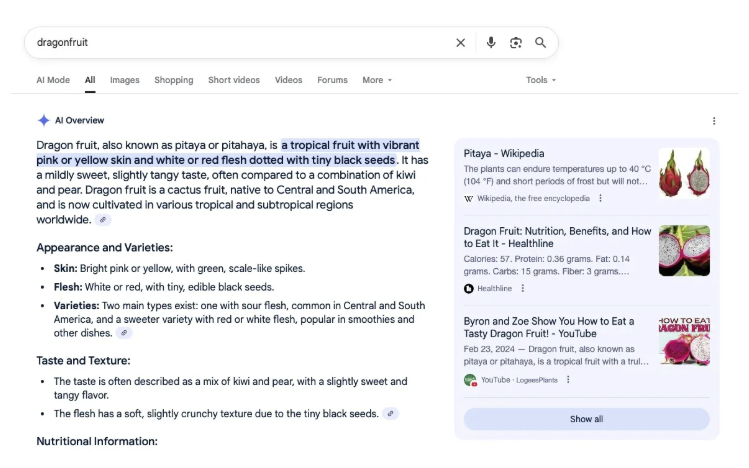Click the Healthline favicon
Image resolution: width=749 pixels, height=468 pixels.
coord(469,288)
